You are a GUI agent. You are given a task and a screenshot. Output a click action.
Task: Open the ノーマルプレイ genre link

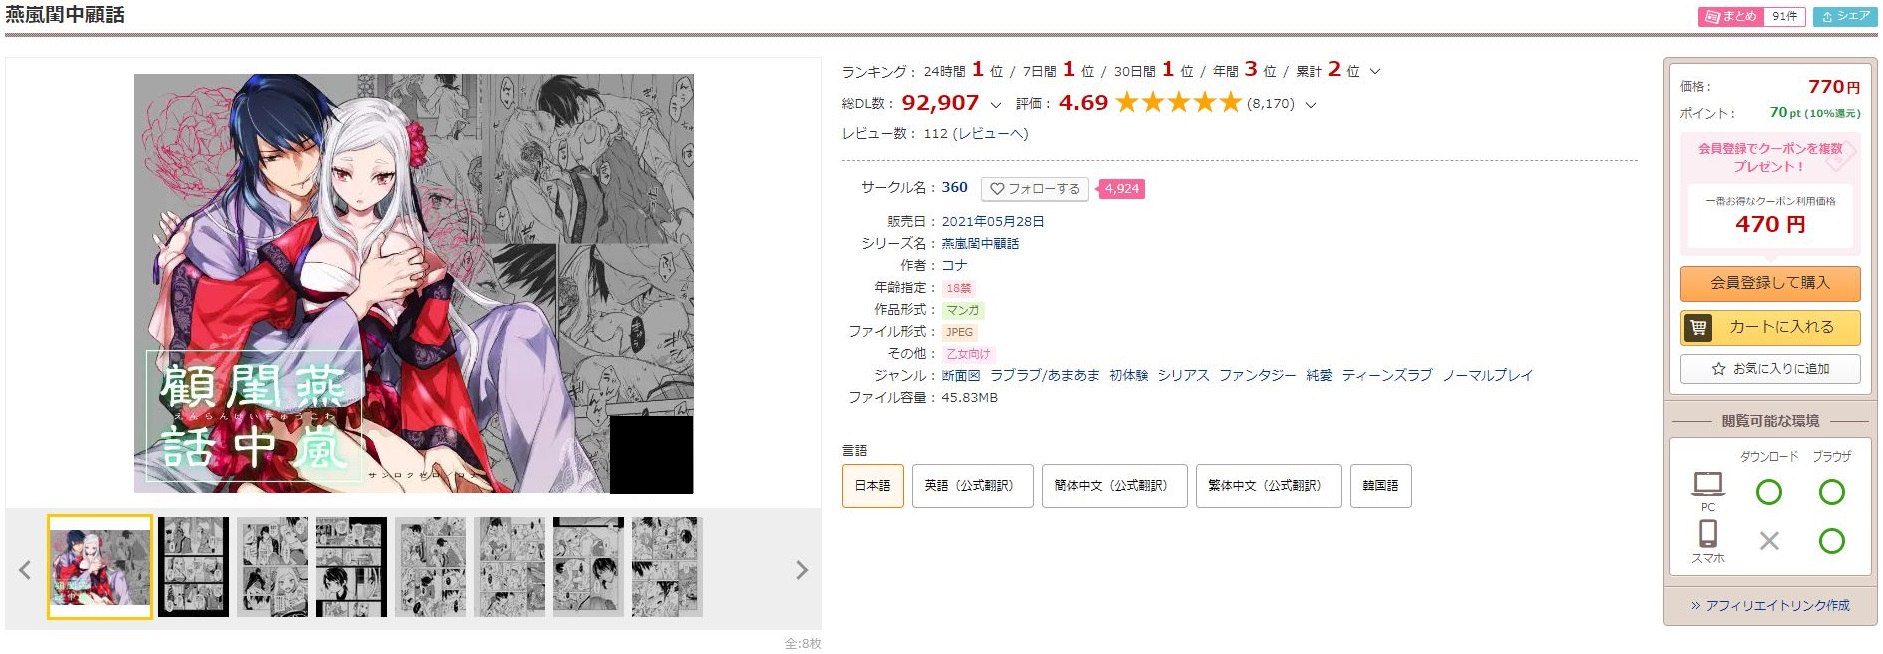pyautogui.click(x=1487, y=375)
